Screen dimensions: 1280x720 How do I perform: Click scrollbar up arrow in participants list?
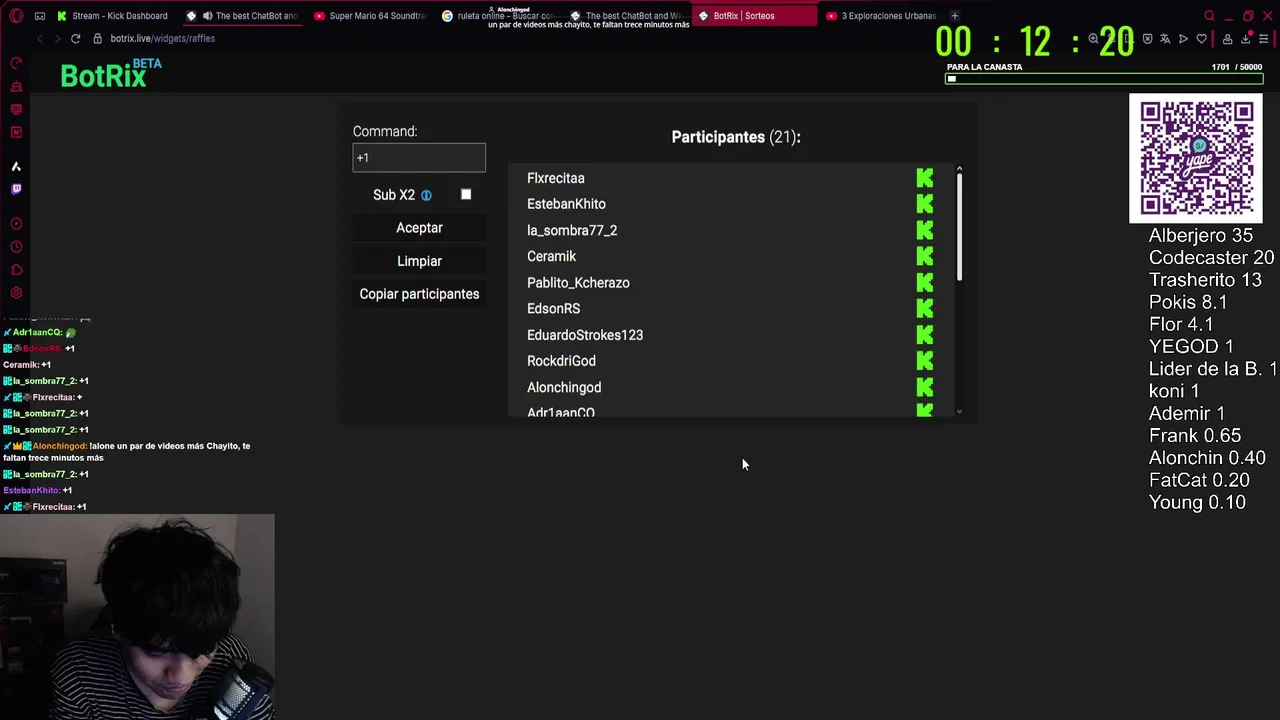pyautogui.click(x=959, y=169)
